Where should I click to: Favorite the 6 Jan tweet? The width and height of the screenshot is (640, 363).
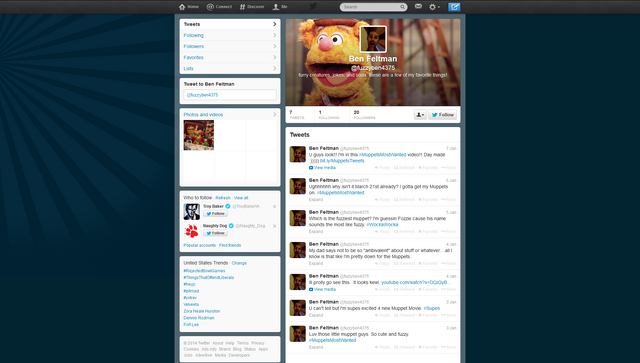tap(428, 200)
